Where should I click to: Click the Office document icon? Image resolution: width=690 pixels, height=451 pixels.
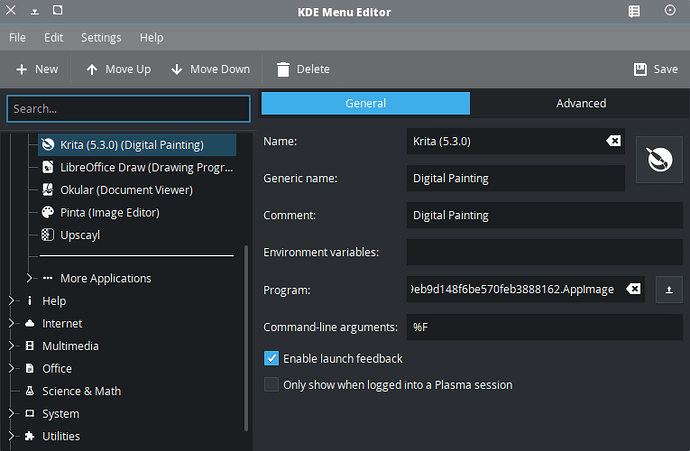pyautogui.click(x=29, y=368)
